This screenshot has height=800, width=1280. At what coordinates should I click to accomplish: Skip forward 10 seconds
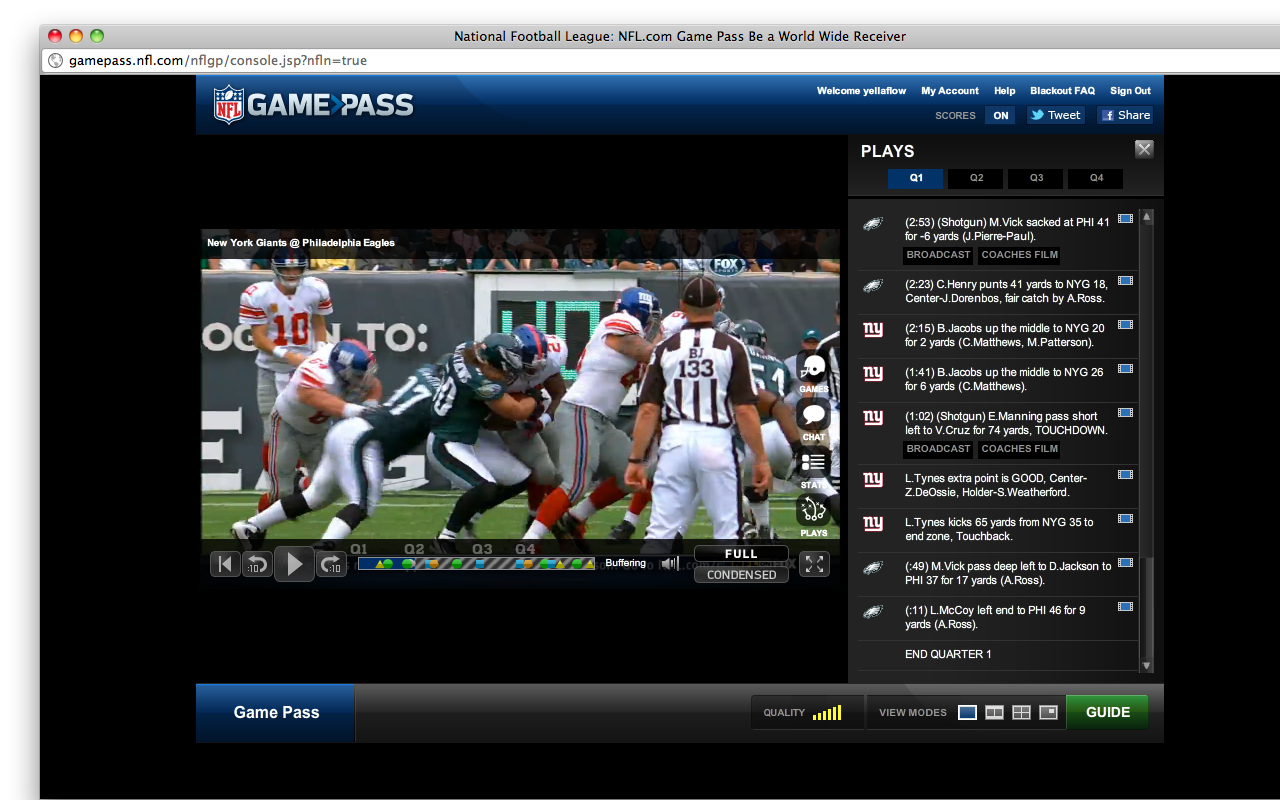[x=332, y=564]
